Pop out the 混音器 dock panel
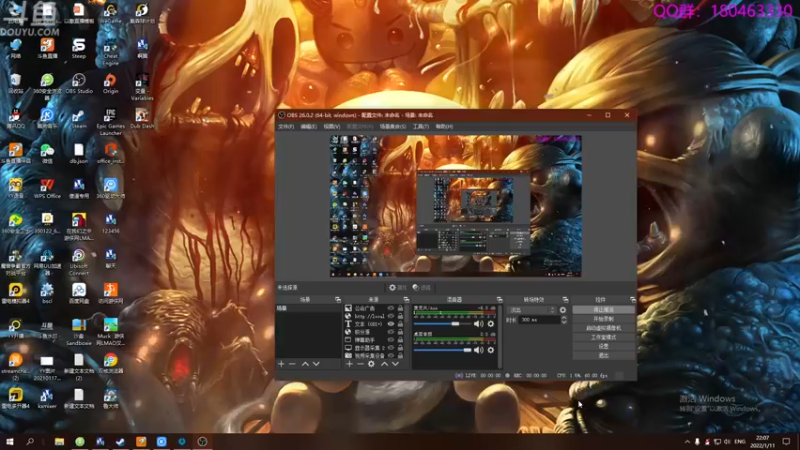Screen dimensions: 800x450 click(499, 299)
